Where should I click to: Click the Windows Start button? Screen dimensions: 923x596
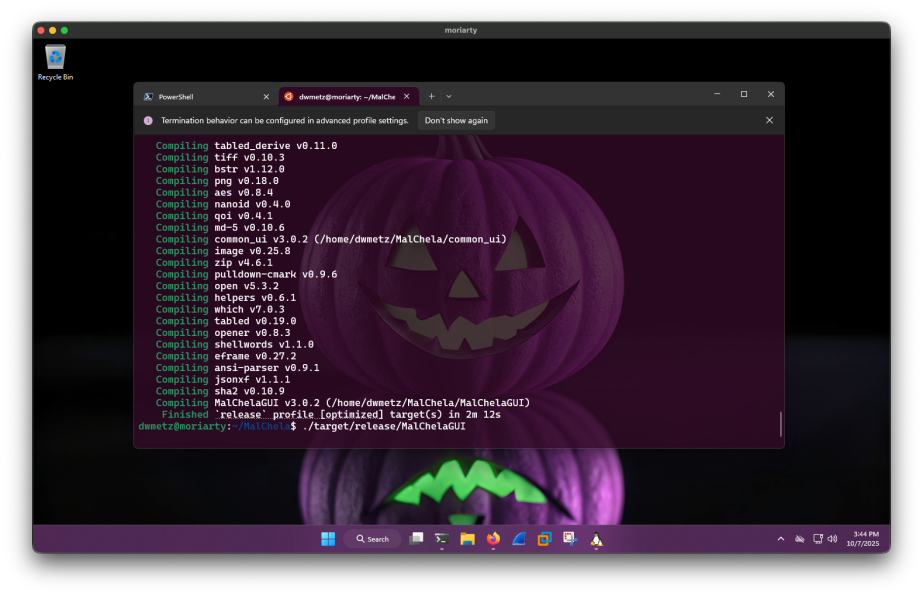tap(328, 539)
